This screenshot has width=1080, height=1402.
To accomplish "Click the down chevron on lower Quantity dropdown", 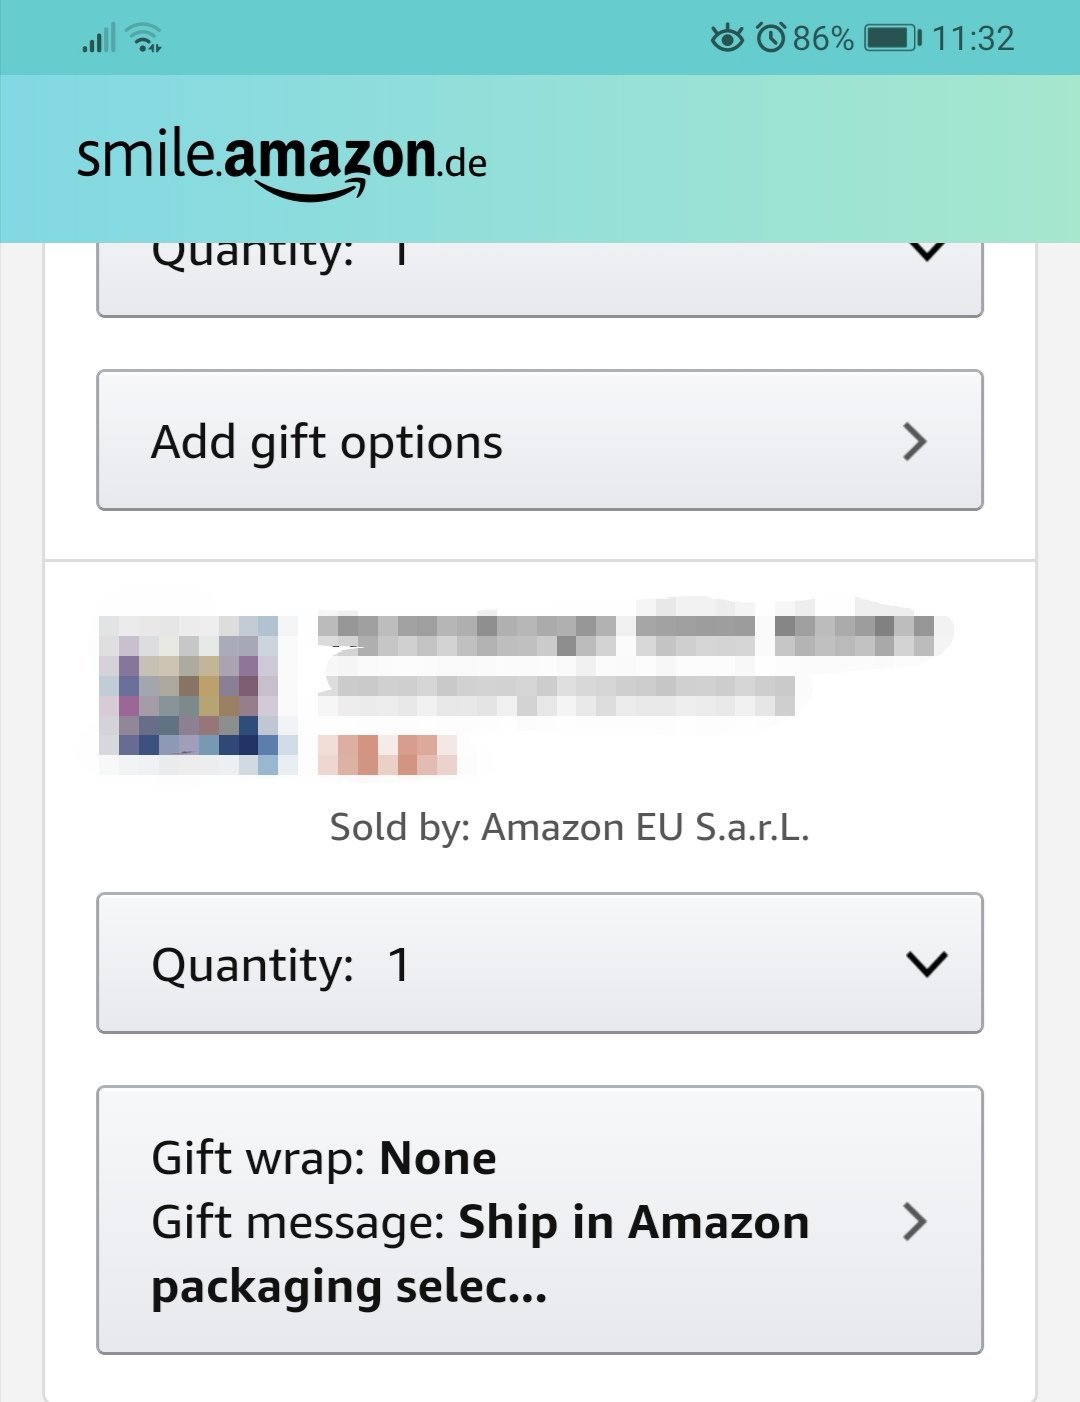I will (926, 964).
